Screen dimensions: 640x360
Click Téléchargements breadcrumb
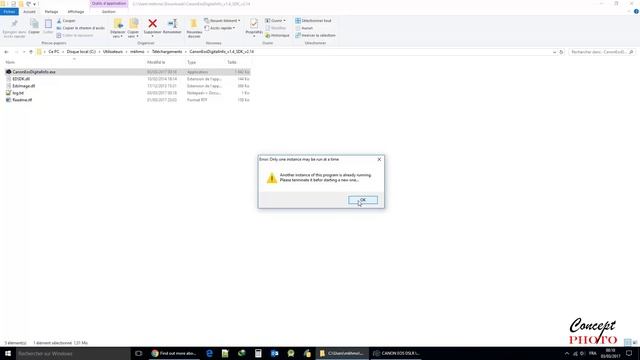[167, 52]
